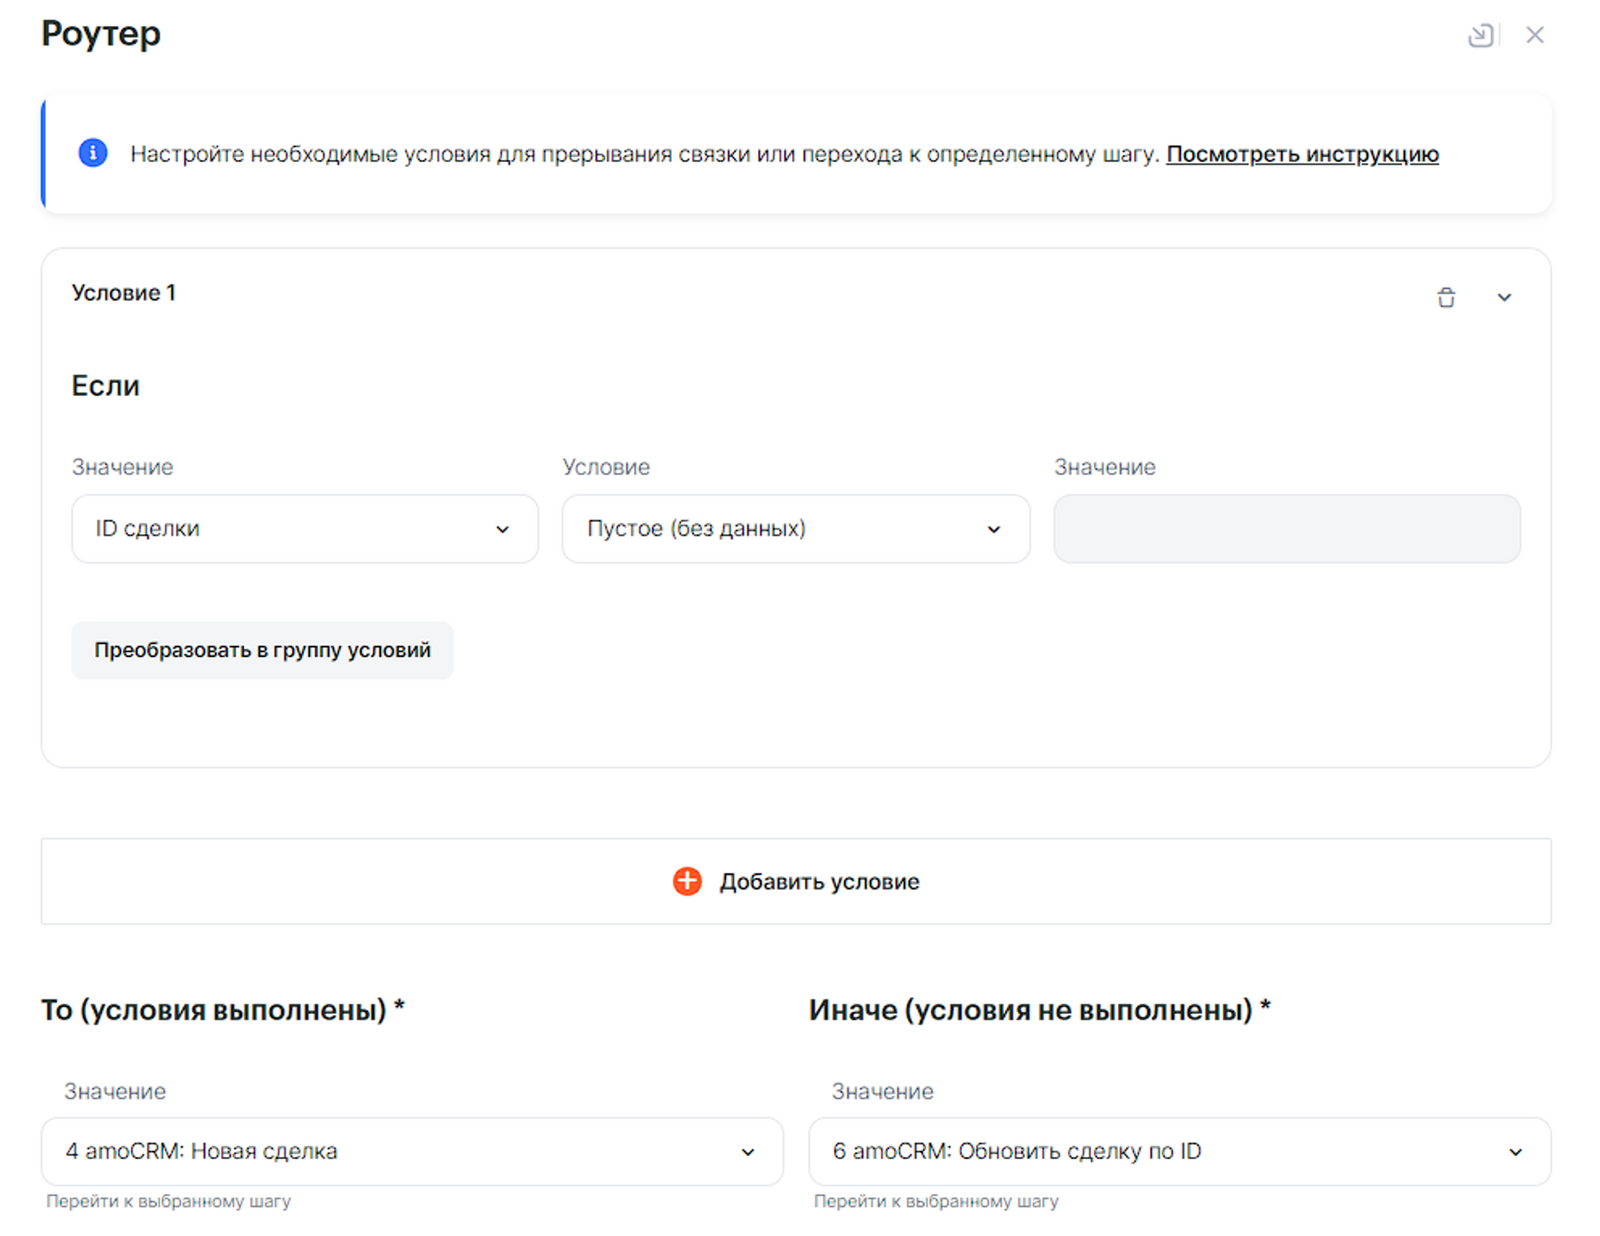Click the arrow in the Пустое condition field
Screen dimensions: 1600x1236
pos(994,530)
